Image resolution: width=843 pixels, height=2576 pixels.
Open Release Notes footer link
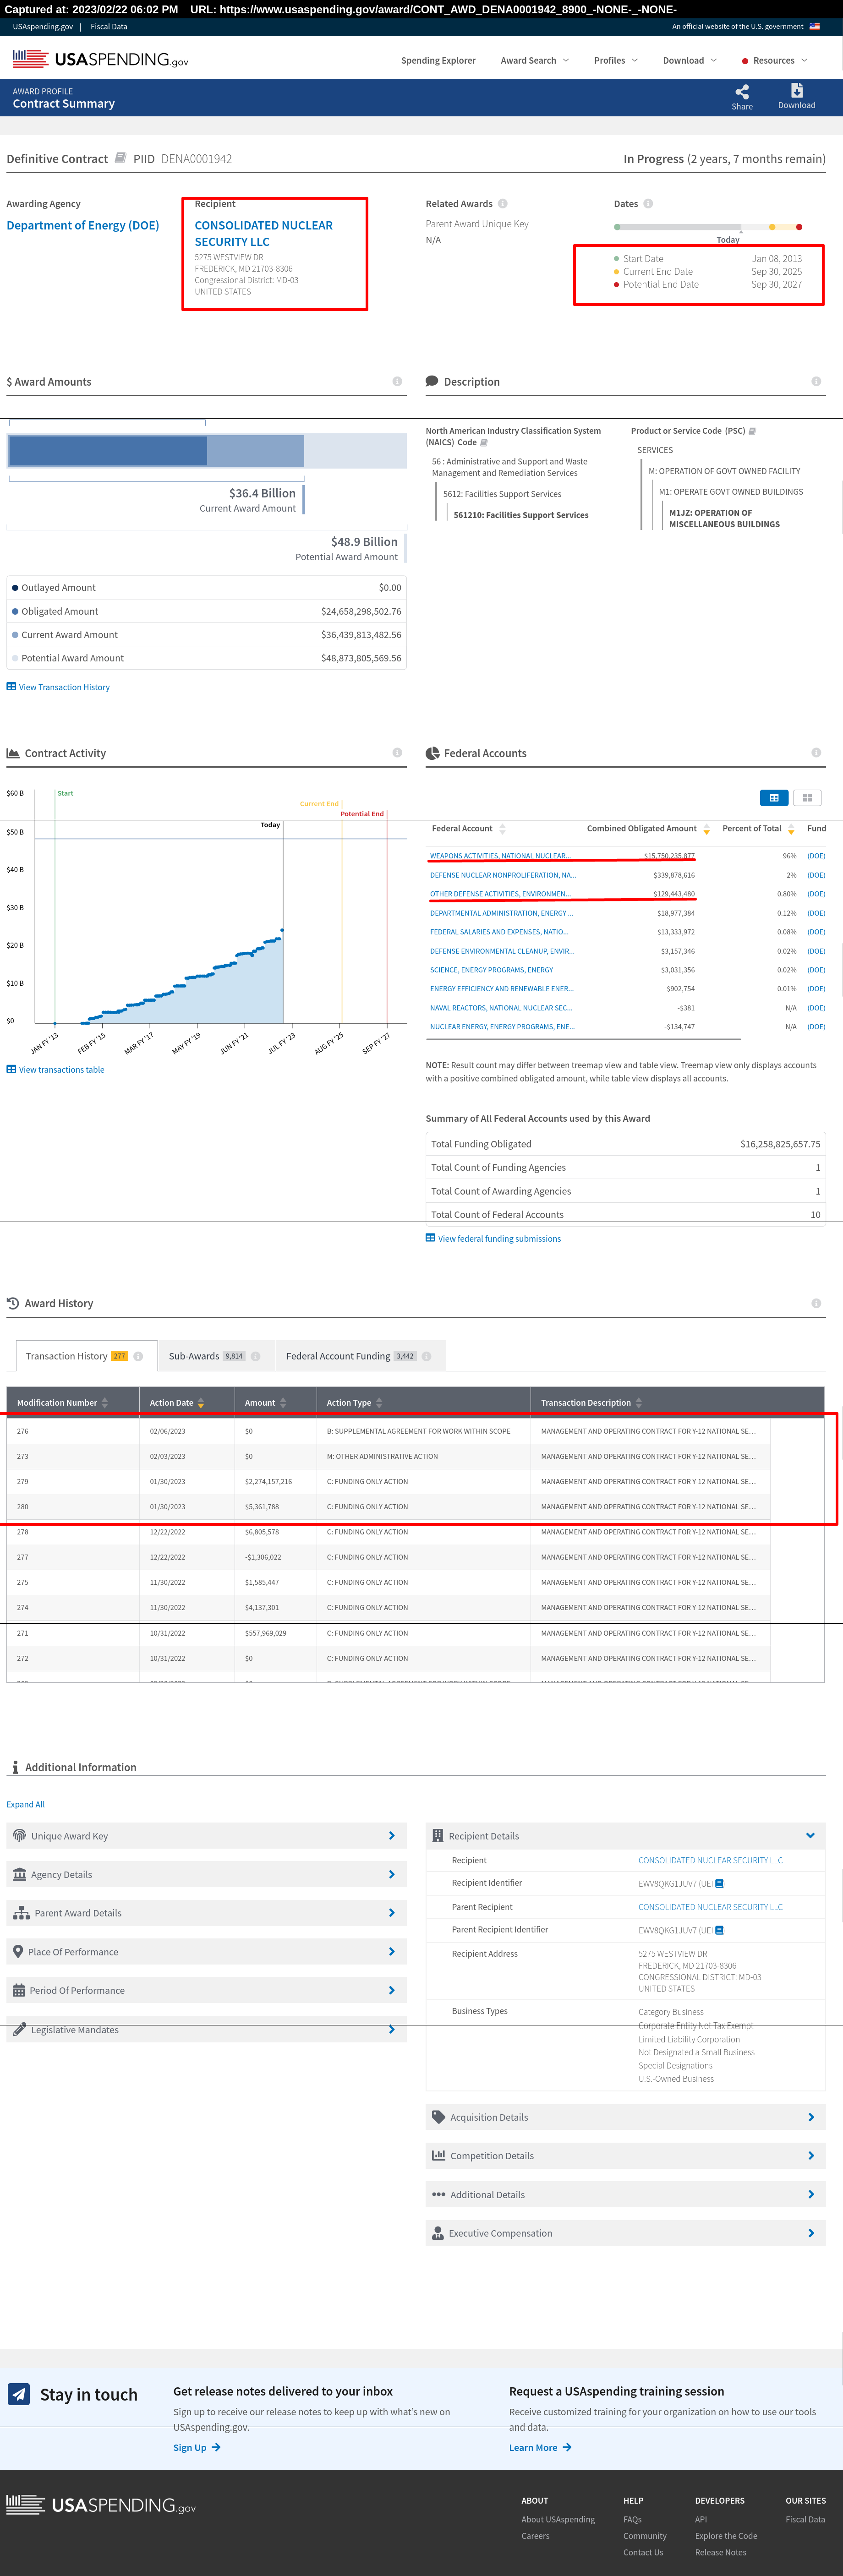click(721, 2552)
